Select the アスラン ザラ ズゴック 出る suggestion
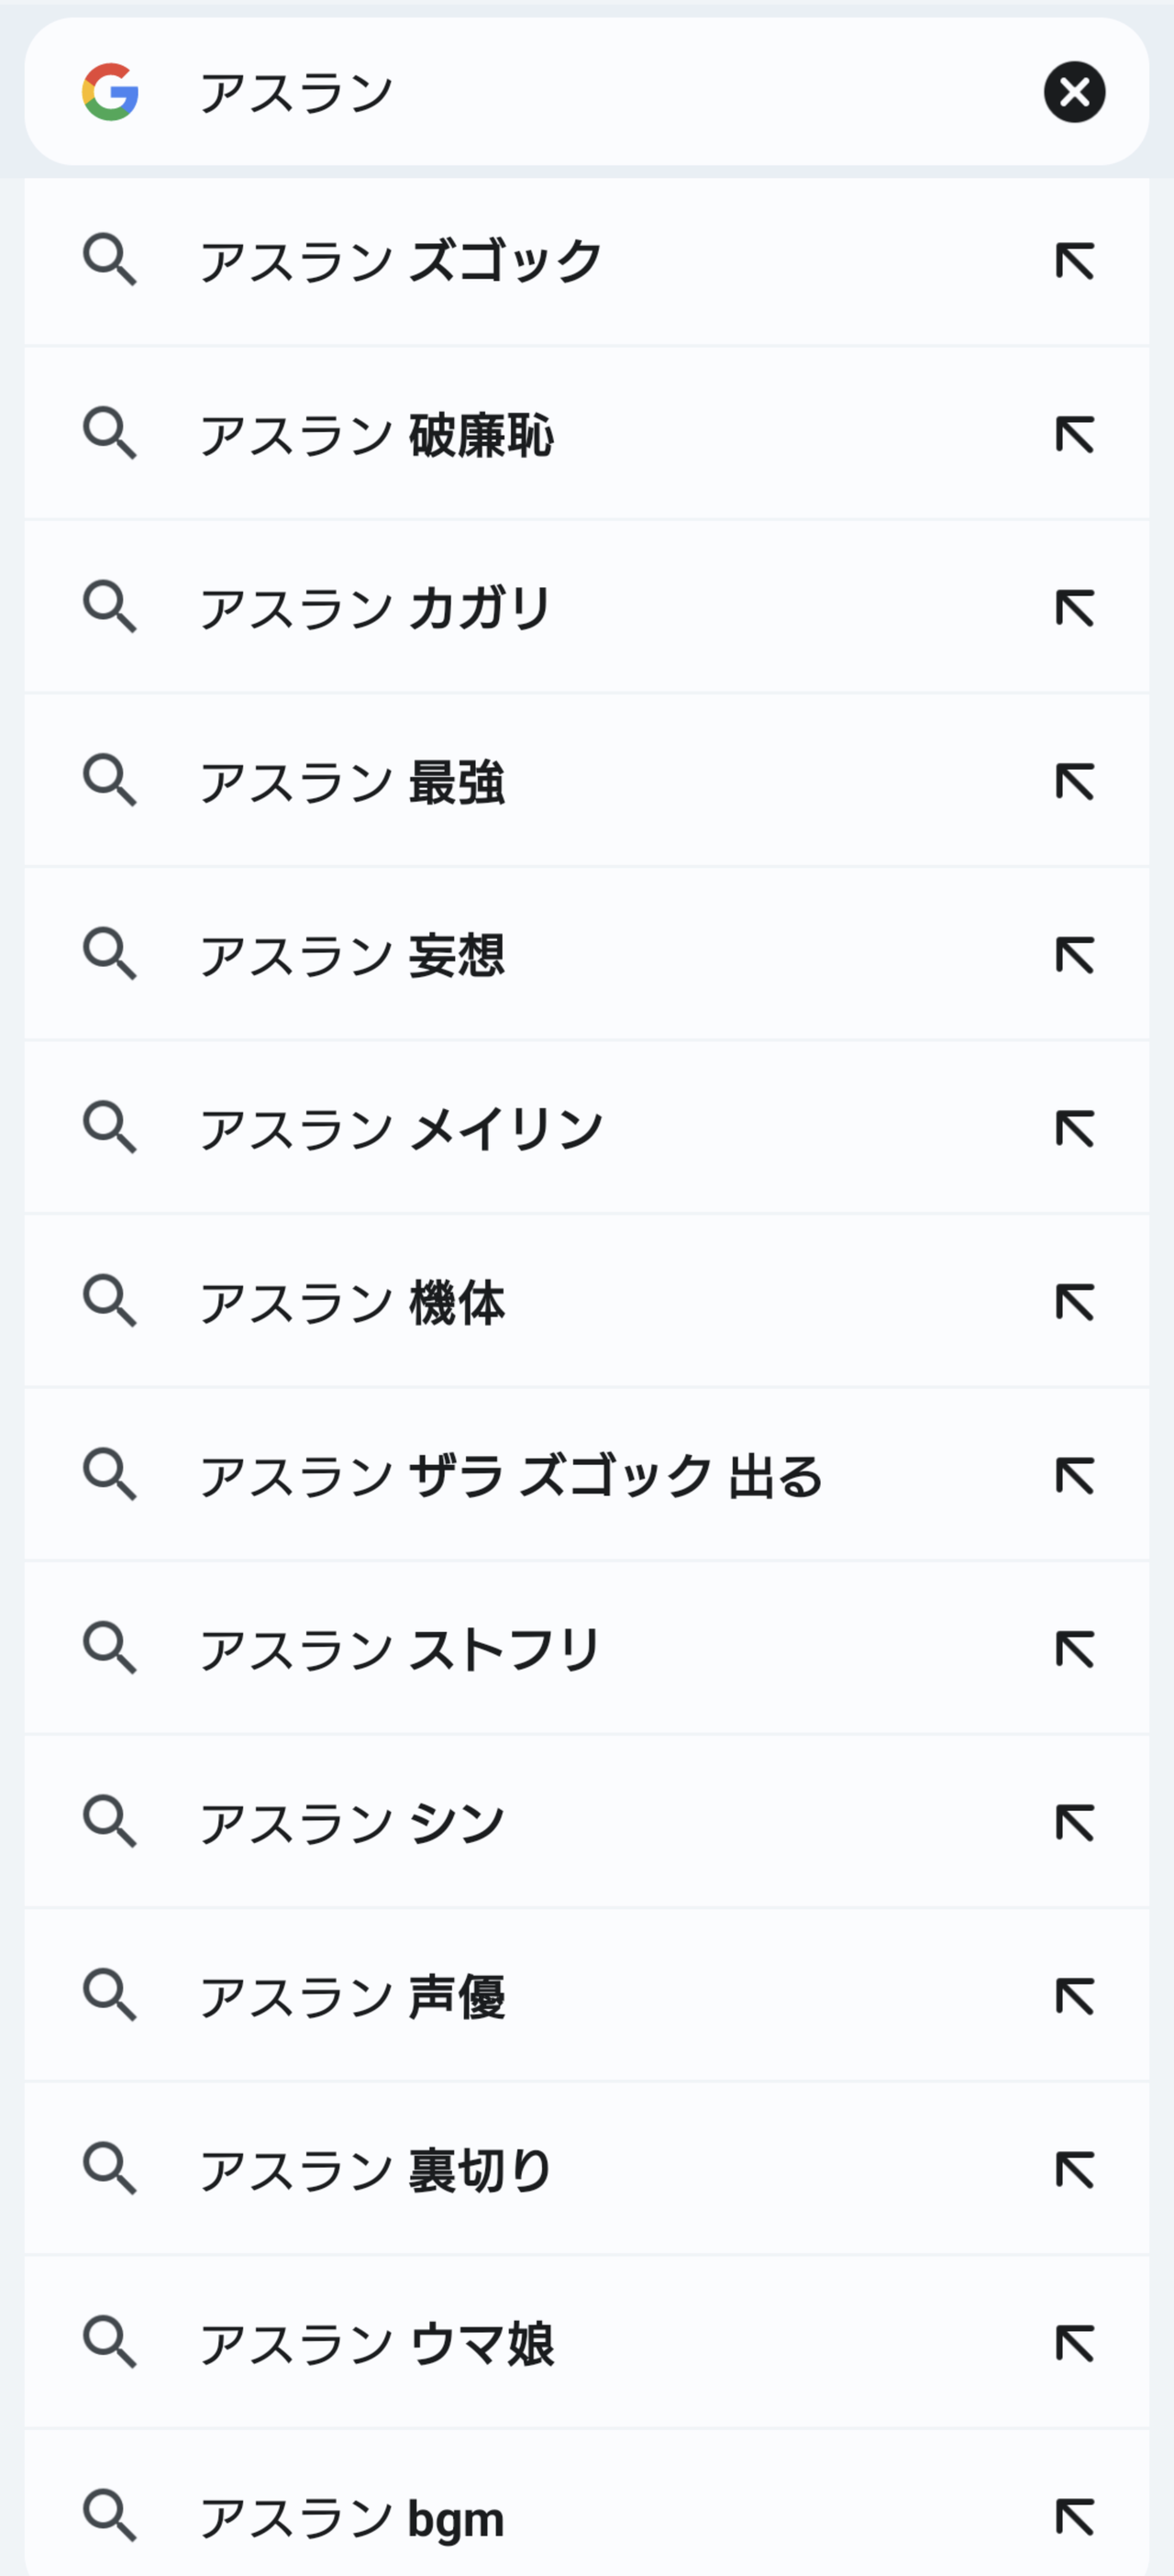The image size is (1174, 2576). pyautogui.click(x=510, y=1476)
